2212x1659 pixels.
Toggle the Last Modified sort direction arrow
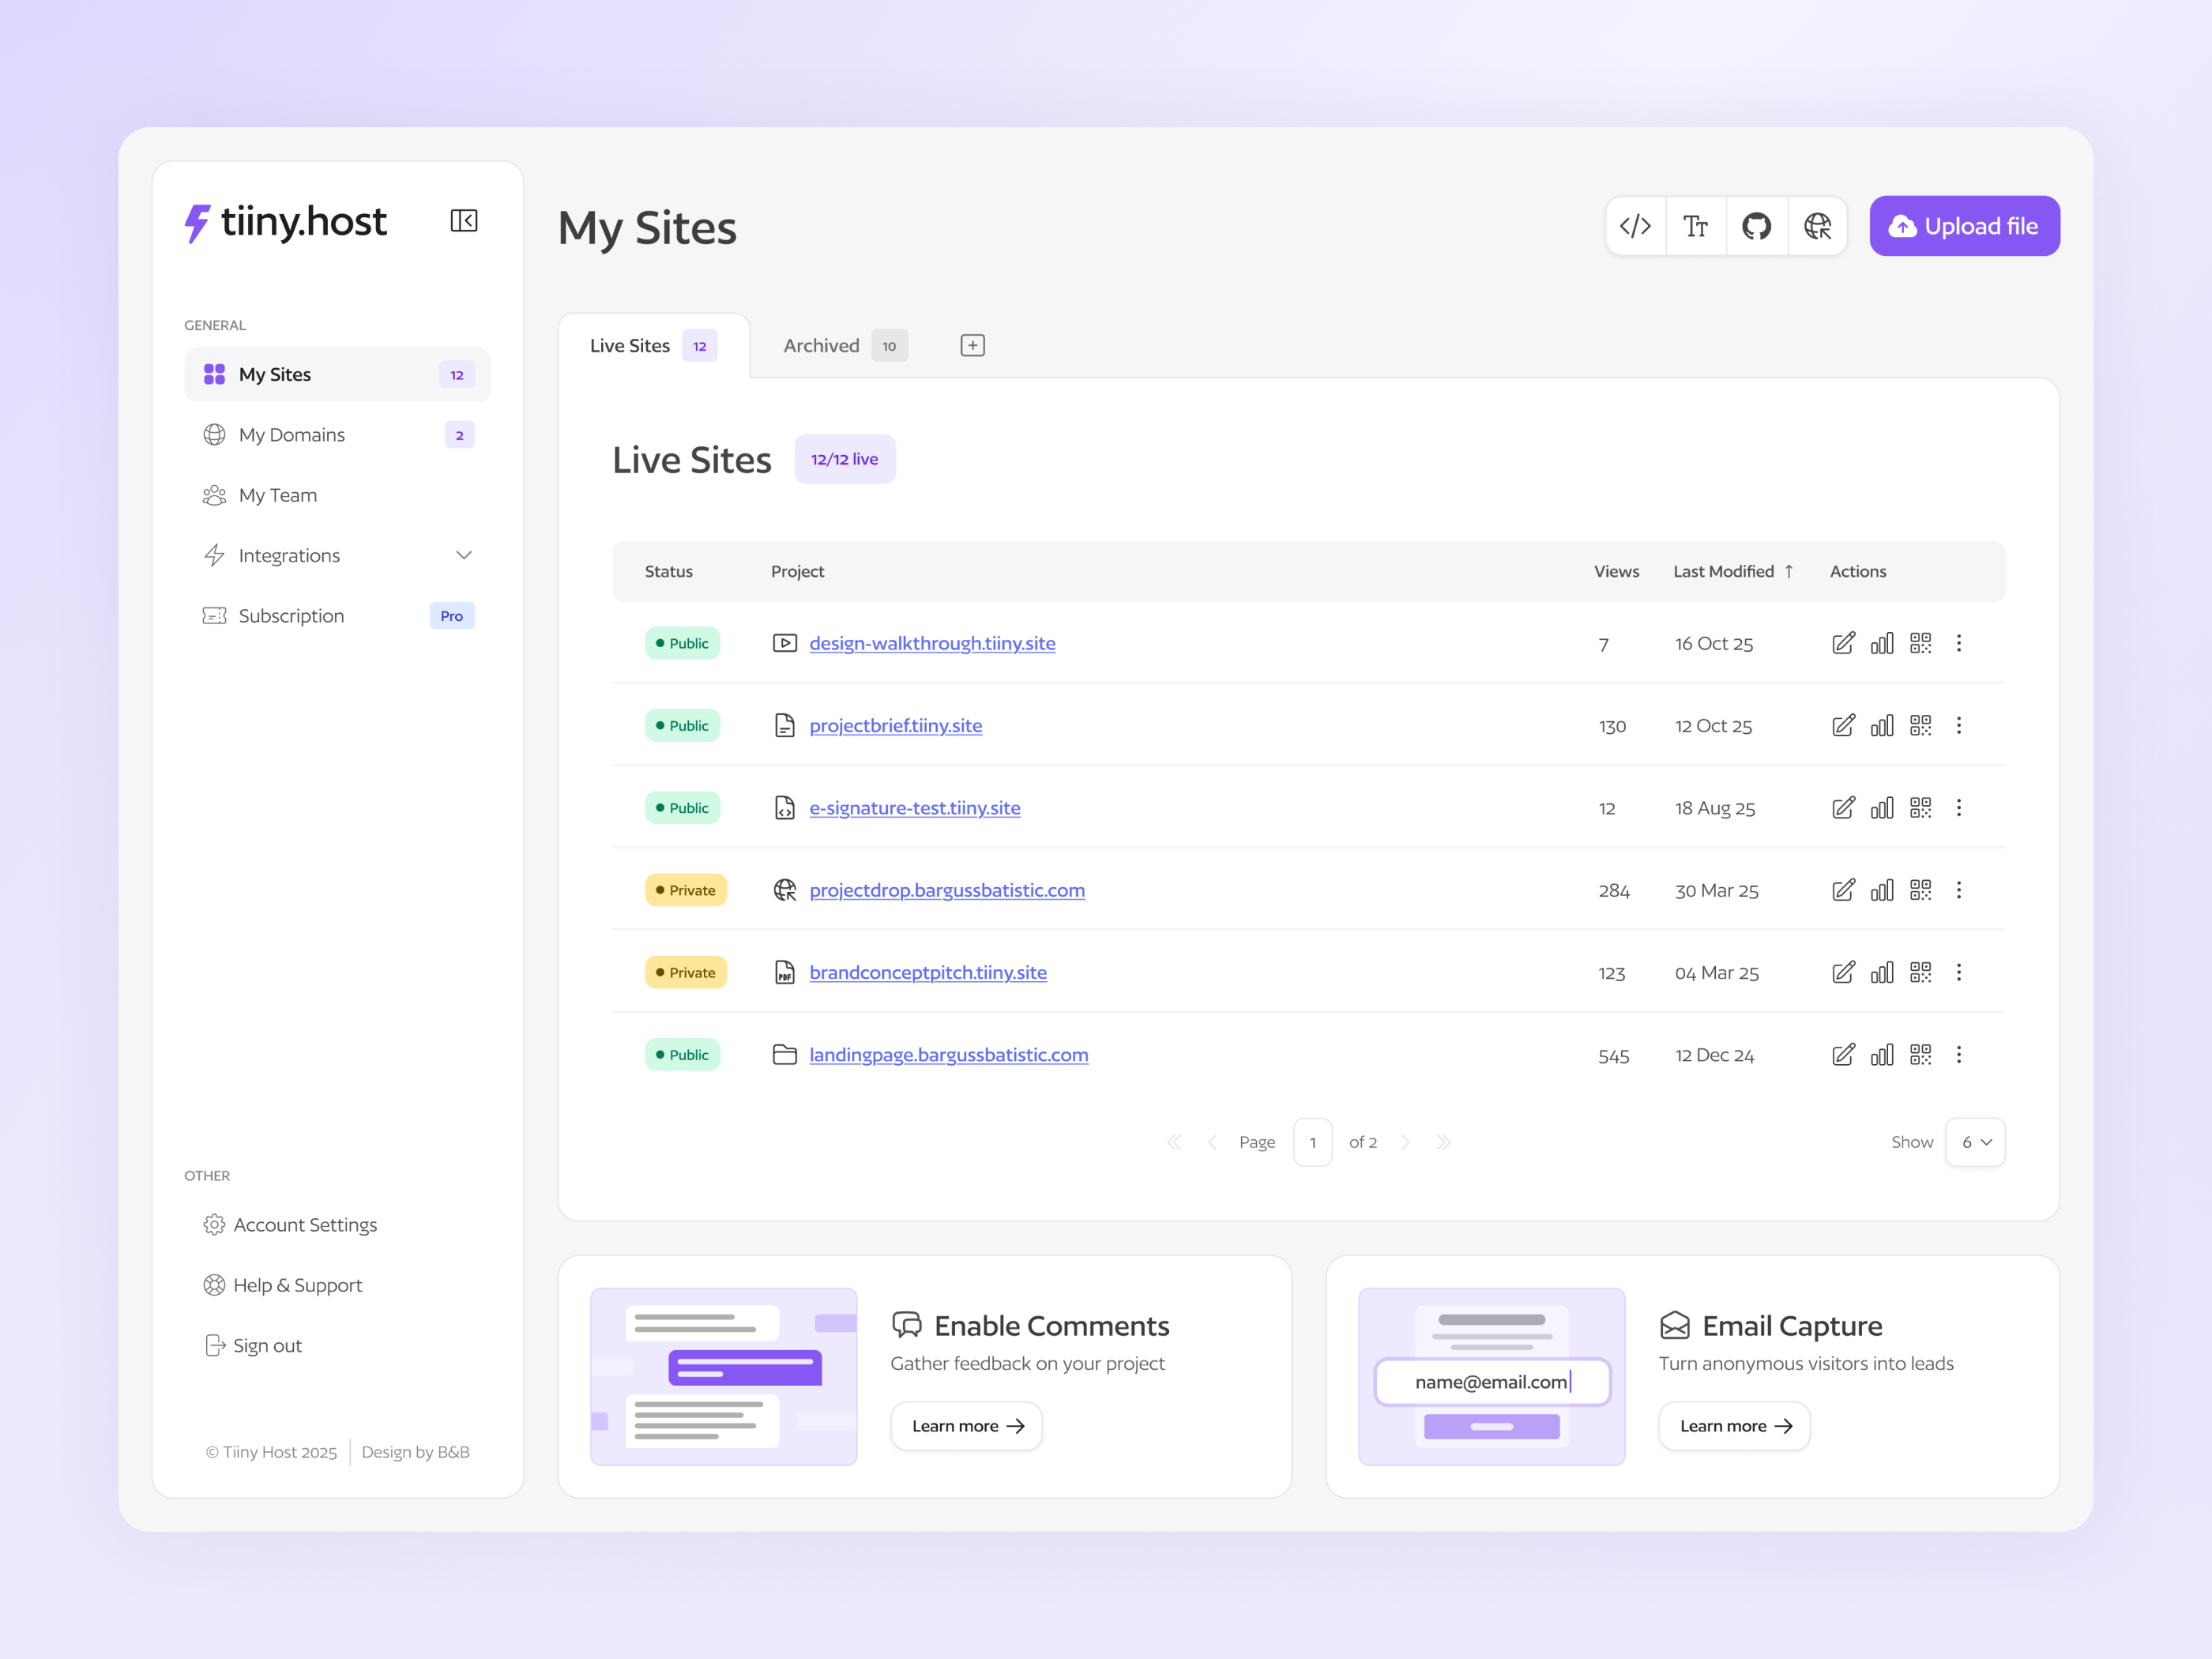[x=1789, y=571]
